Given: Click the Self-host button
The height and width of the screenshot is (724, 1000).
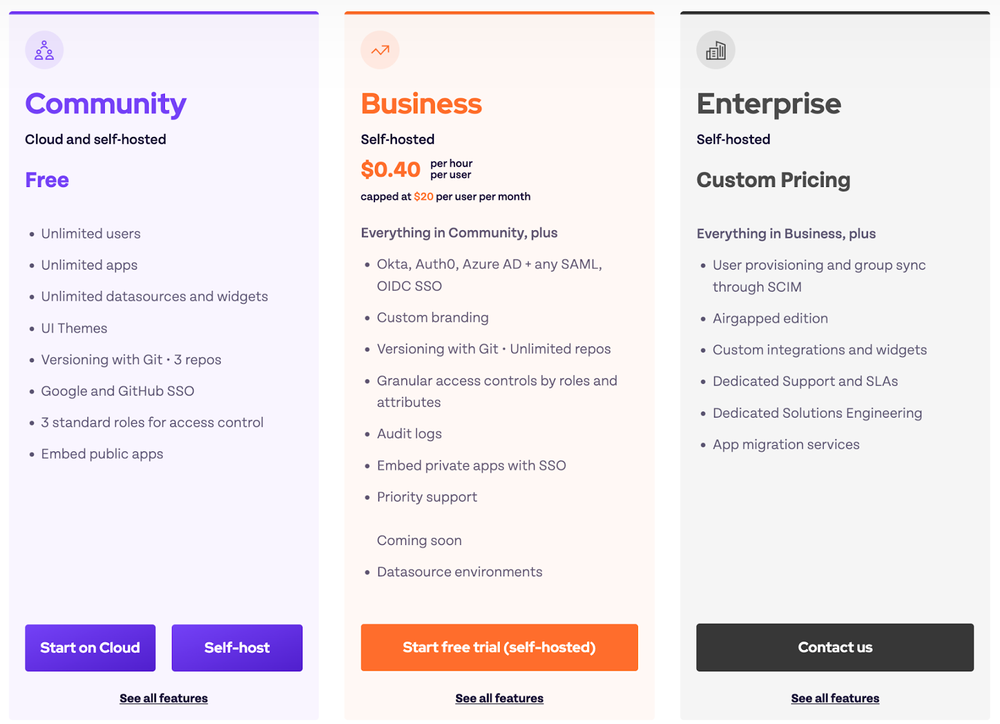Looking at the screenshot, I should click(237, 647).
